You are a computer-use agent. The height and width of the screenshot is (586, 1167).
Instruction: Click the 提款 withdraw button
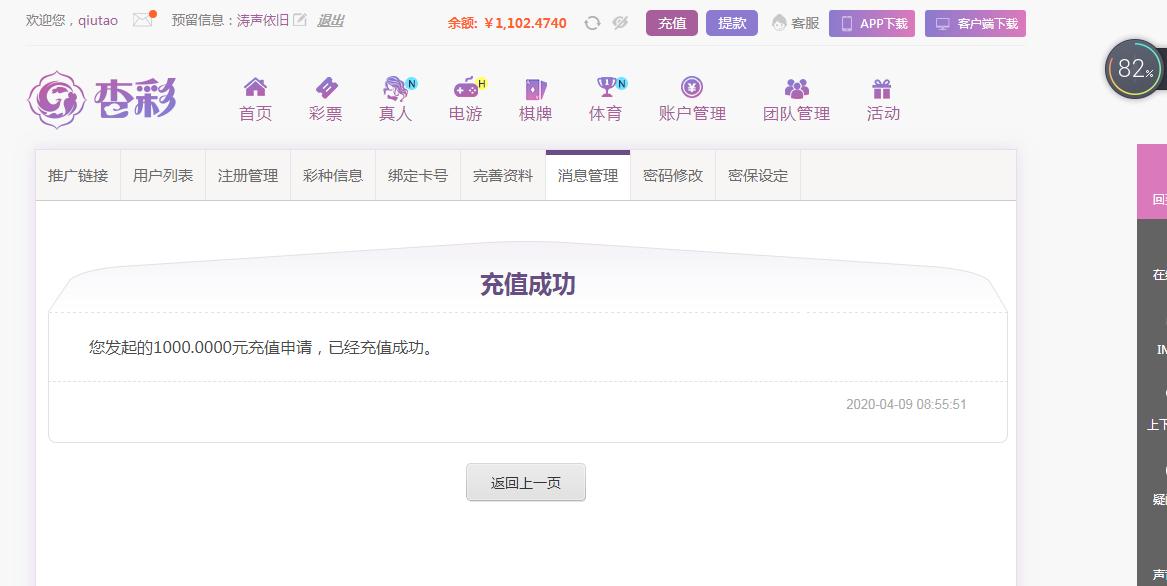(732, 23)
